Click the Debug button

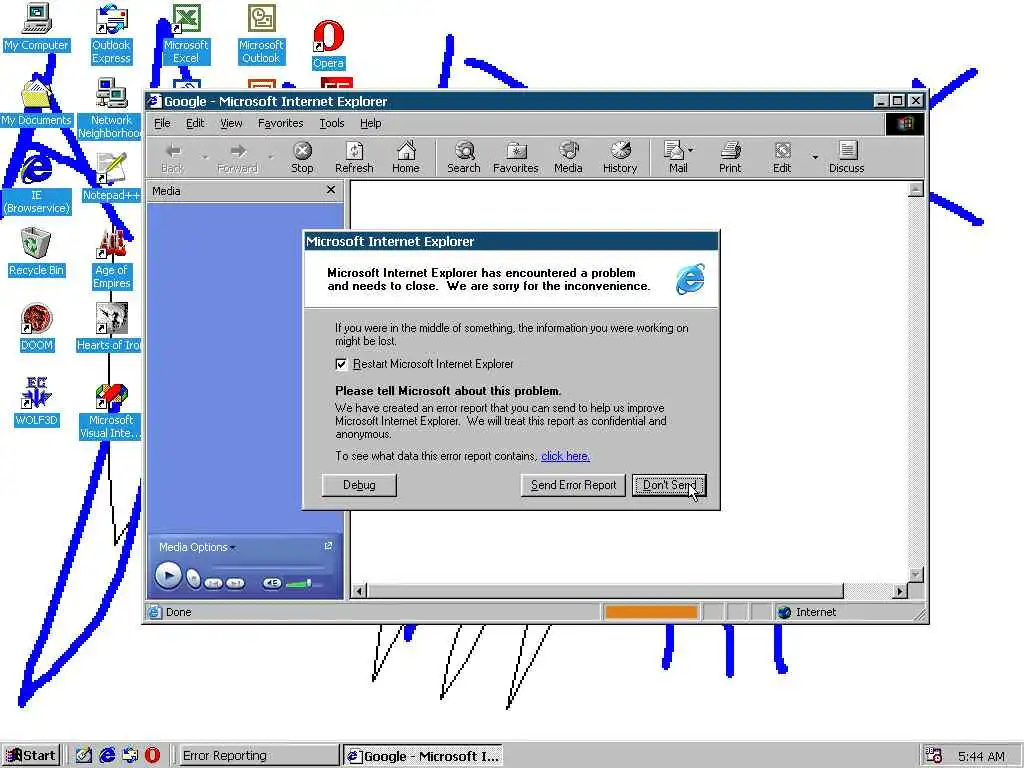click(359, 485)
